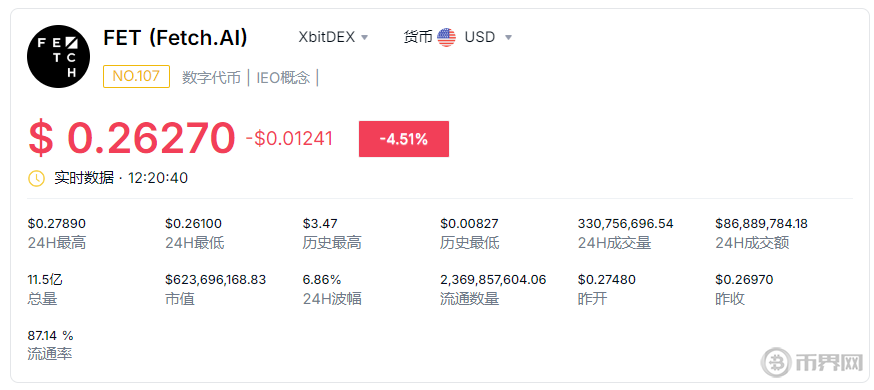Image resolution: width=874 pixels, height=390 pixels.
Task: Click the 币界网 watermark logo
Action: [x=812, y=363]
